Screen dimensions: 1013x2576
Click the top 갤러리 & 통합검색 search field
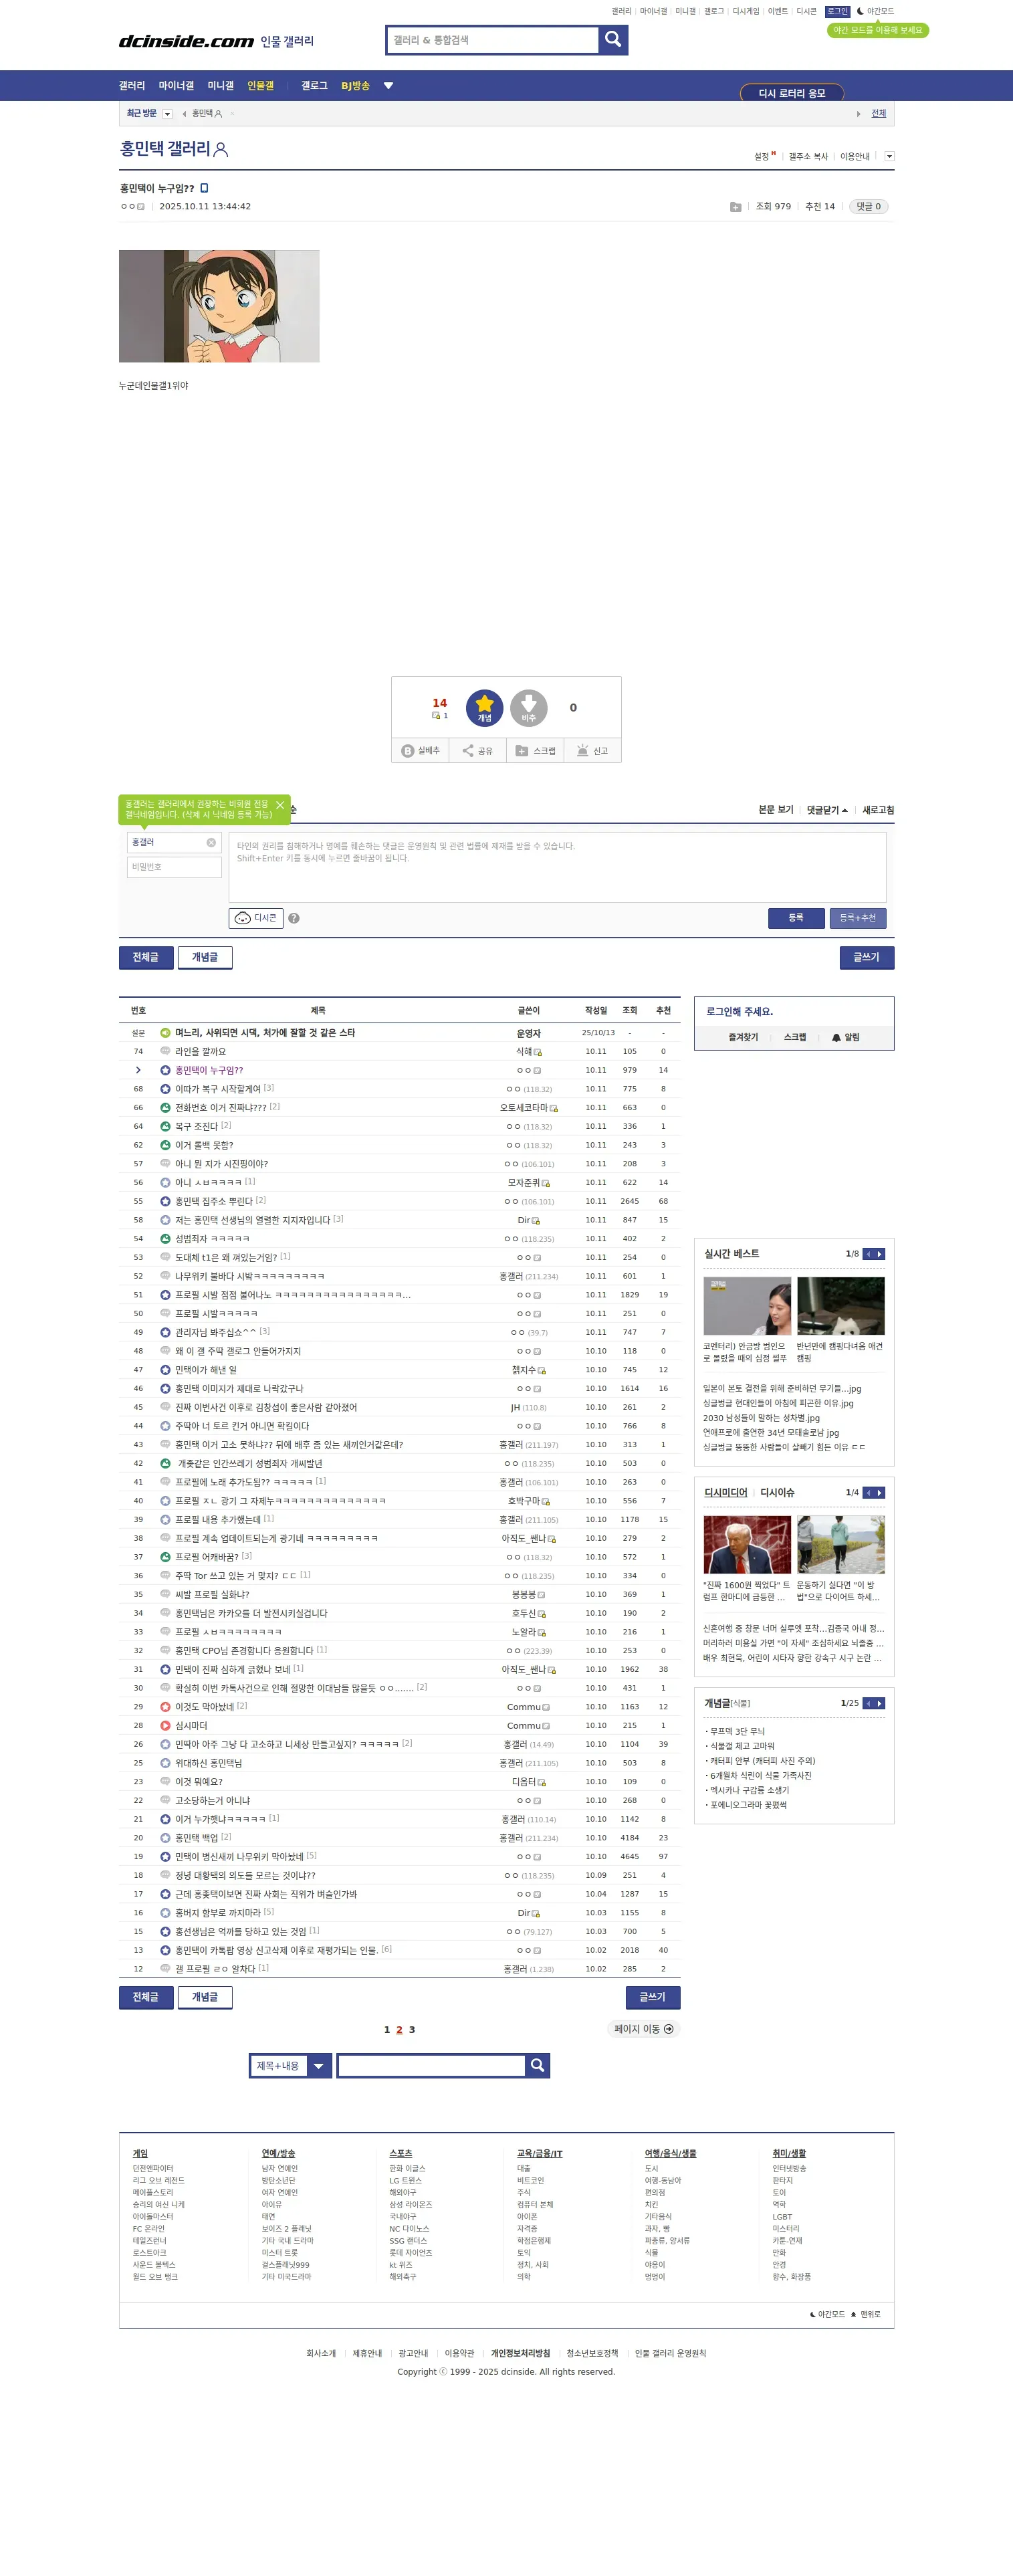pos(494,40)
